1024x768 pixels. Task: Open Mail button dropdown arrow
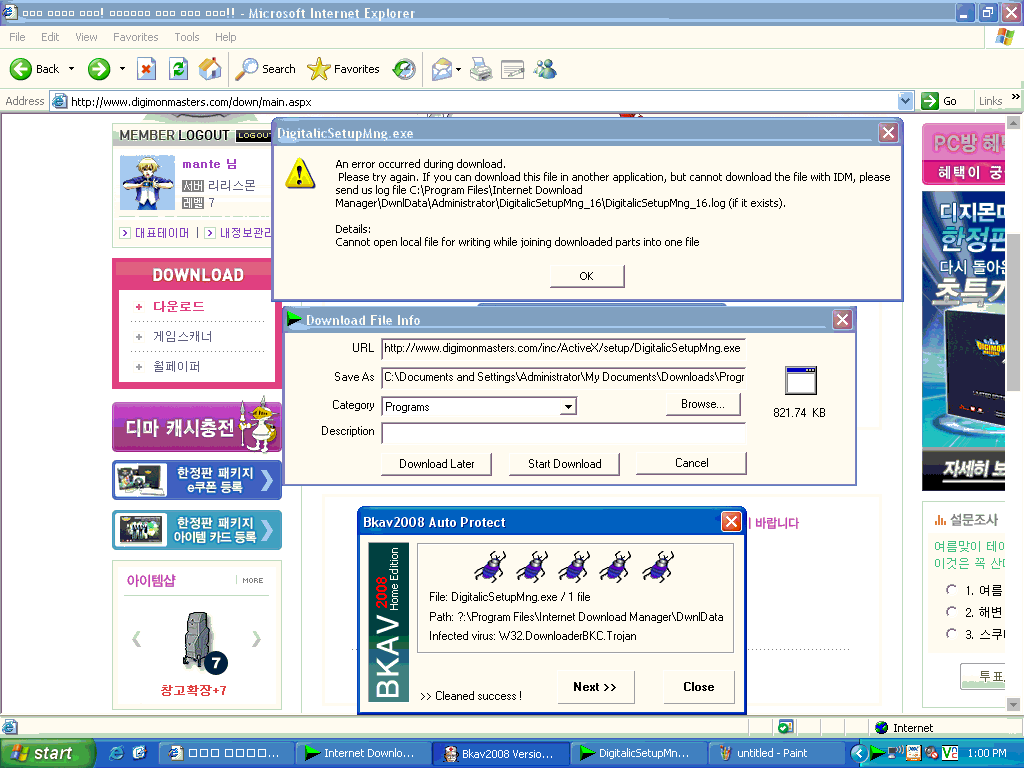[x=458, y=69]
